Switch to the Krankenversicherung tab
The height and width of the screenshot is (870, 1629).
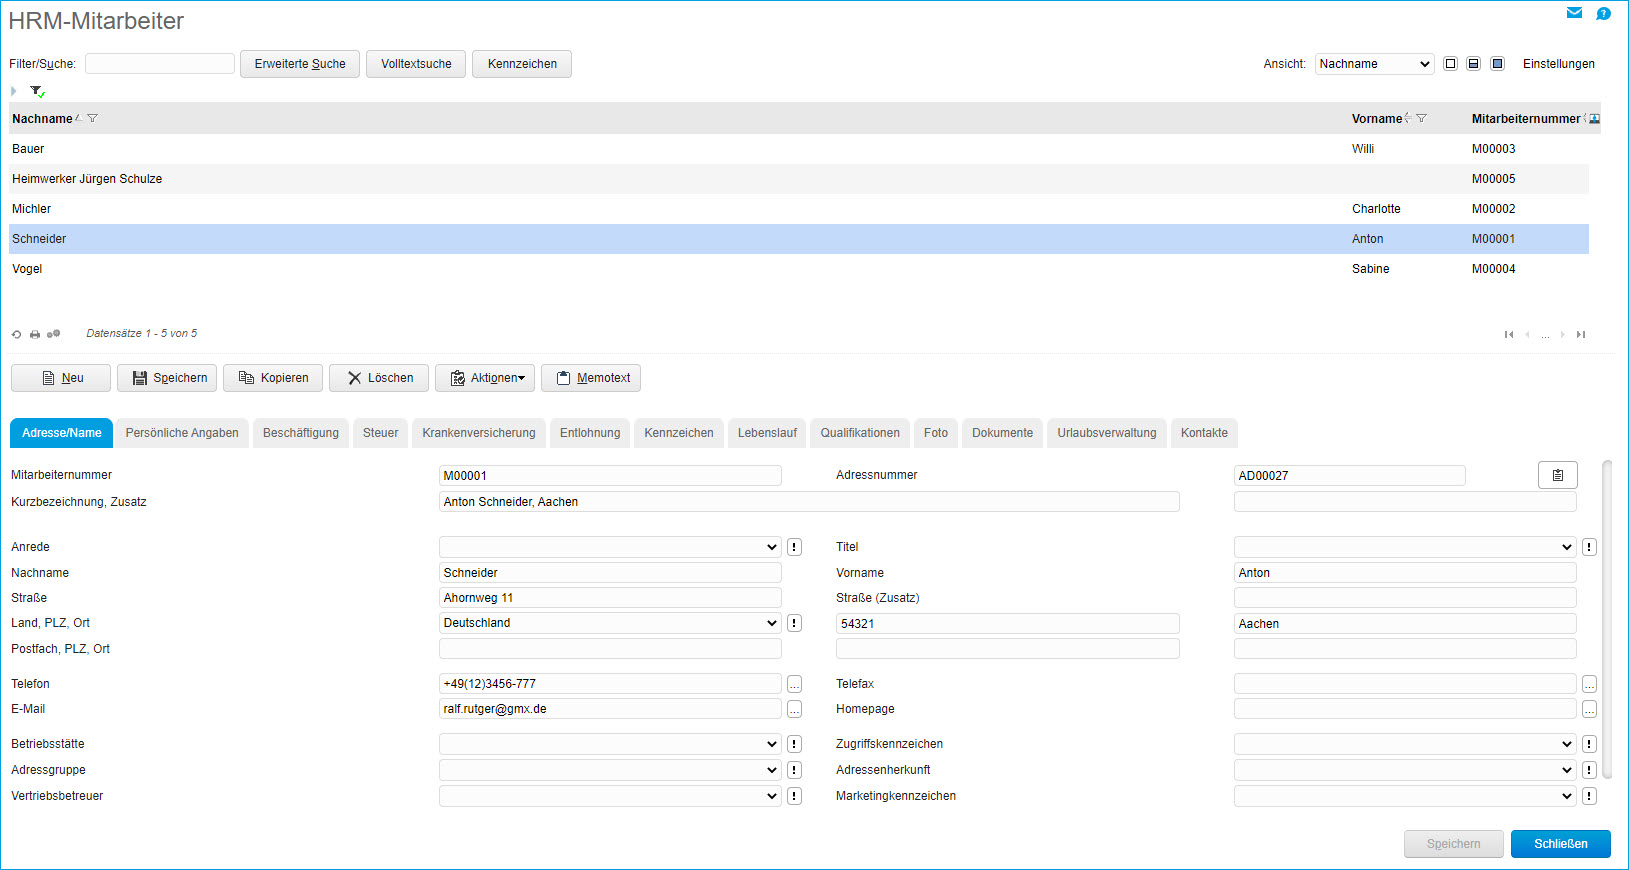pyautogui.click(x=479, y=433)
